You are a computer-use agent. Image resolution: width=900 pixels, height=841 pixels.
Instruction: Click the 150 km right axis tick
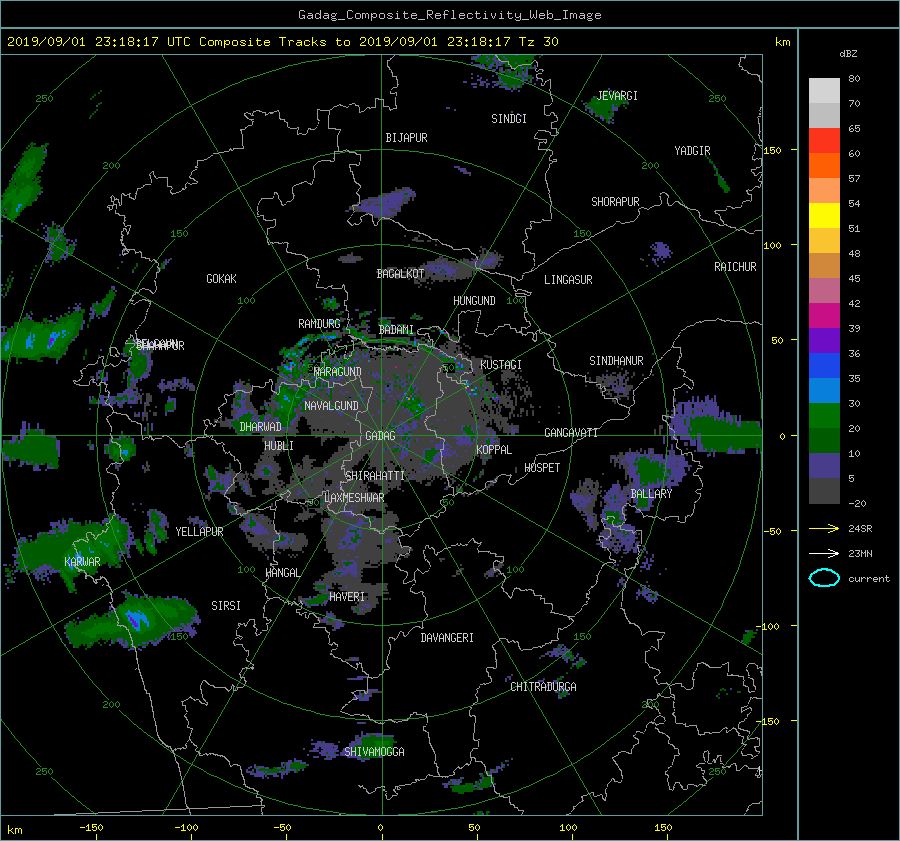(x=772, y=150)
